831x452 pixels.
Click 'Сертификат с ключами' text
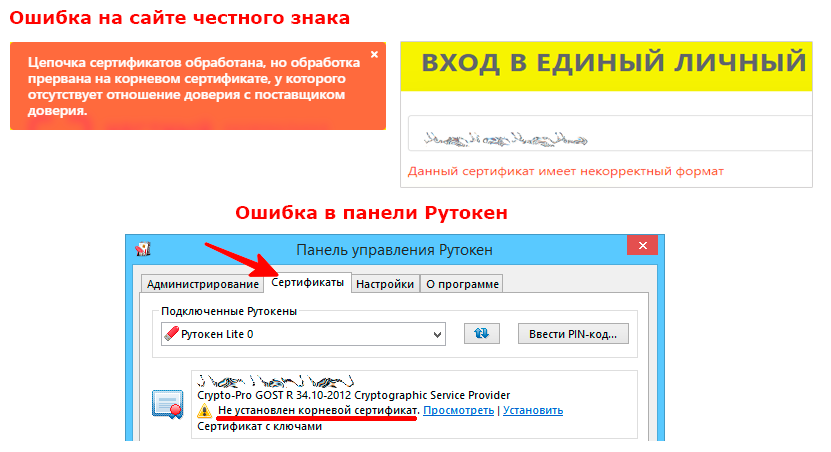point(259,426)
